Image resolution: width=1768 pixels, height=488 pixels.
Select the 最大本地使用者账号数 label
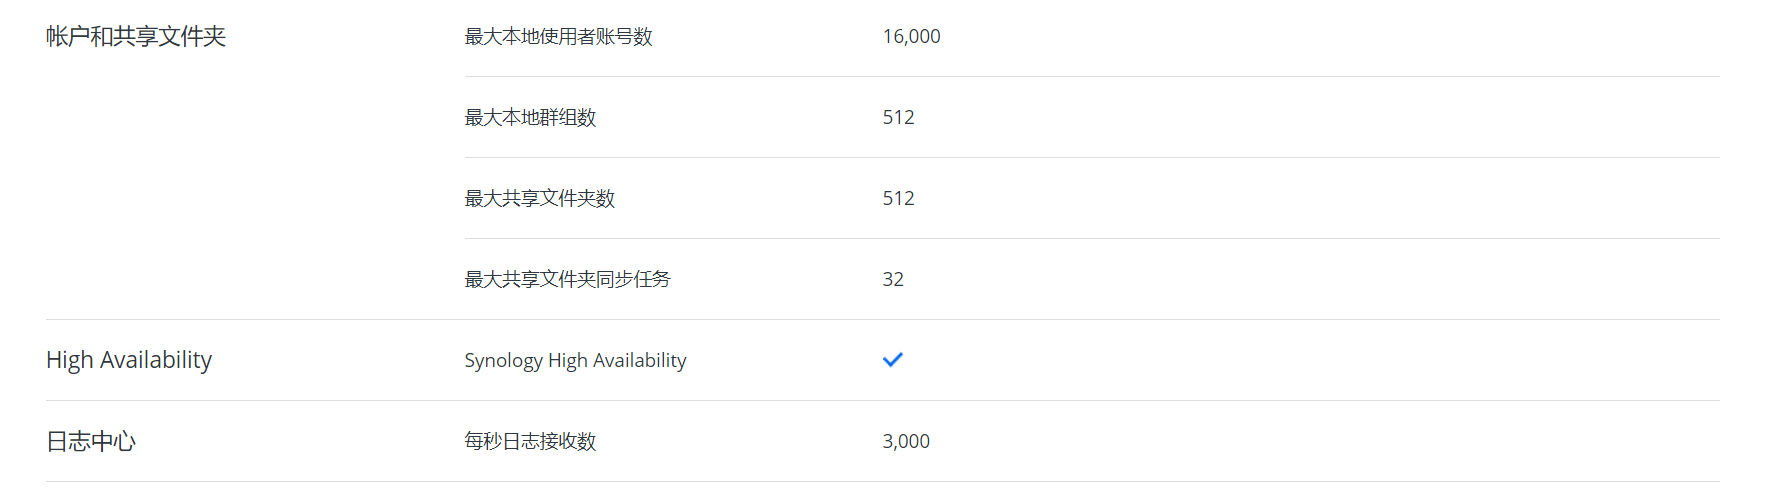pos(558,37)
